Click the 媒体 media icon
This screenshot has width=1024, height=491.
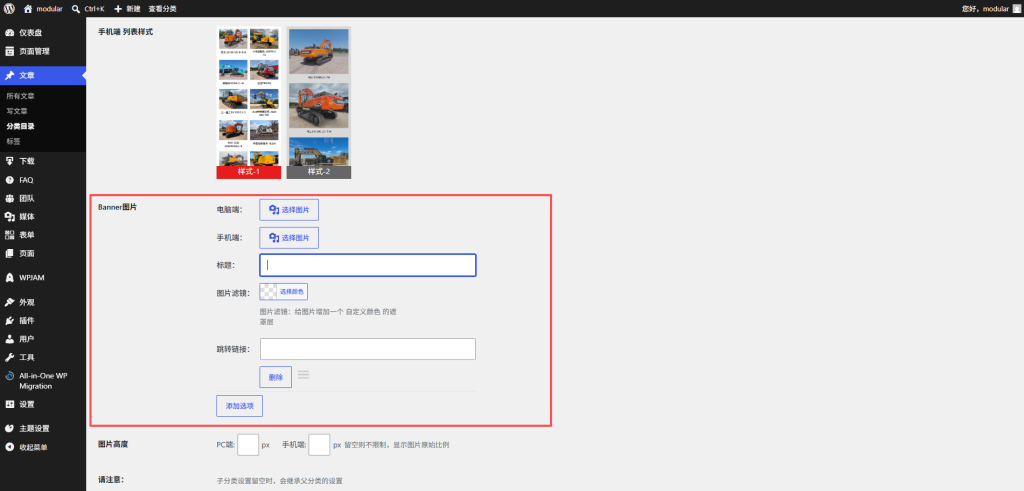(9, 216)
